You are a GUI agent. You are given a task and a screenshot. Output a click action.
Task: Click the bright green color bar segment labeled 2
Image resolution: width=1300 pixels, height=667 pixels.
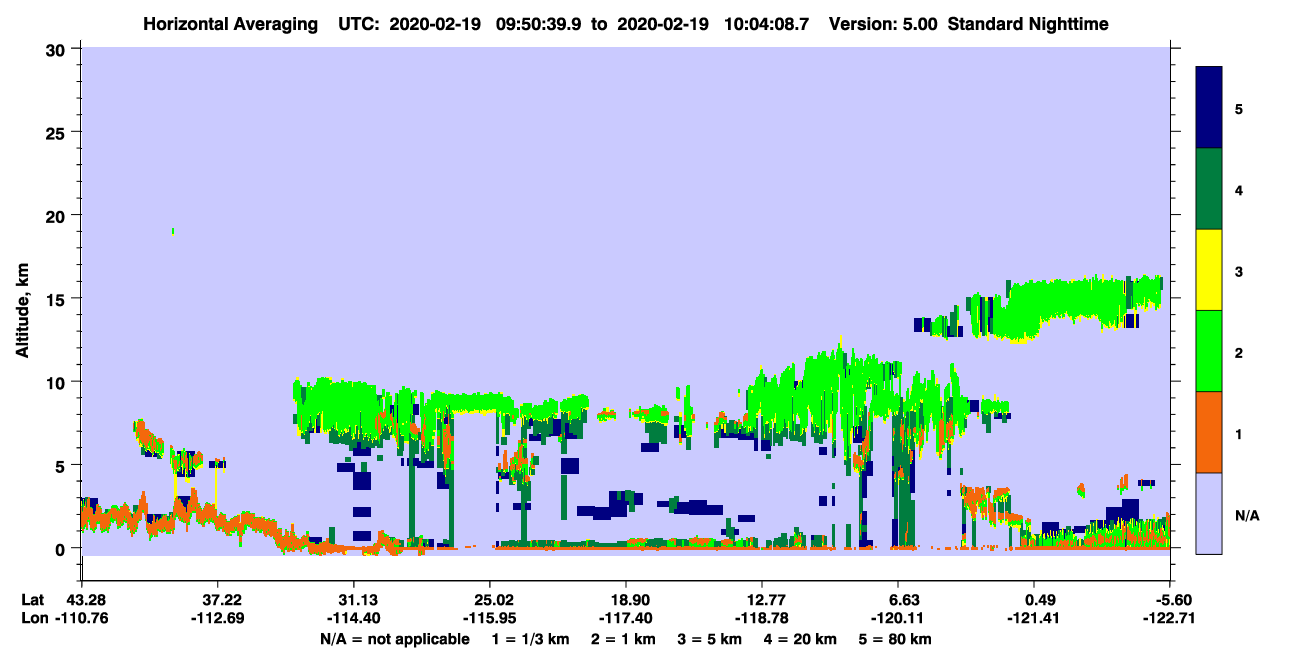point(1209,351)
